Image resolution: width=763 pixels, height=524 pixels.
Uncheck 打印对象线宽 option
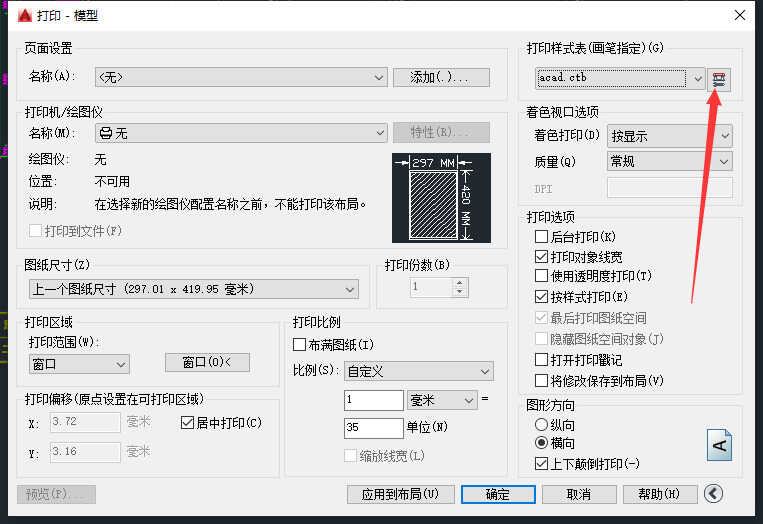(x=541, y=257)
